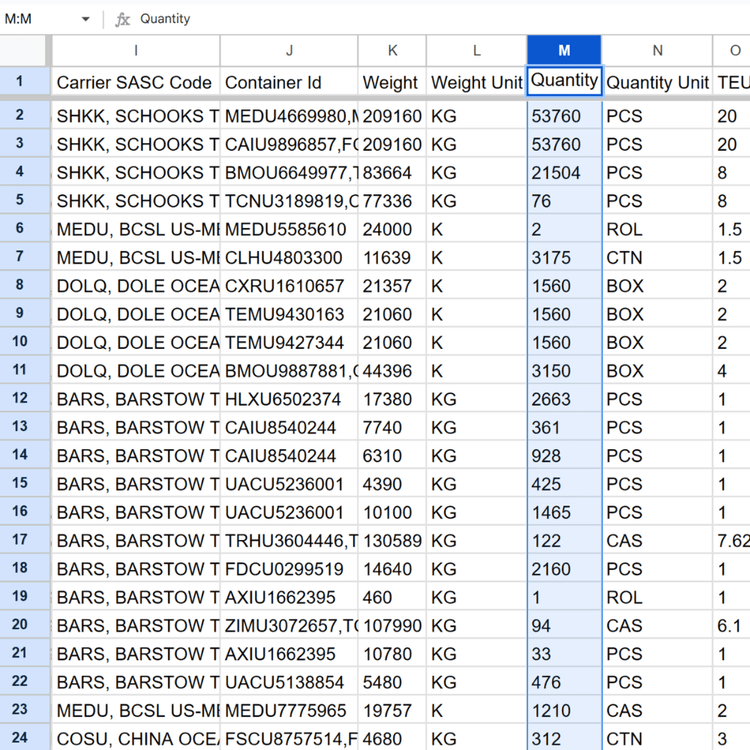Click container cell FDCU0299519
Image resolution: width=750 pixels, height=750 pixels.
tap(289, 568)
